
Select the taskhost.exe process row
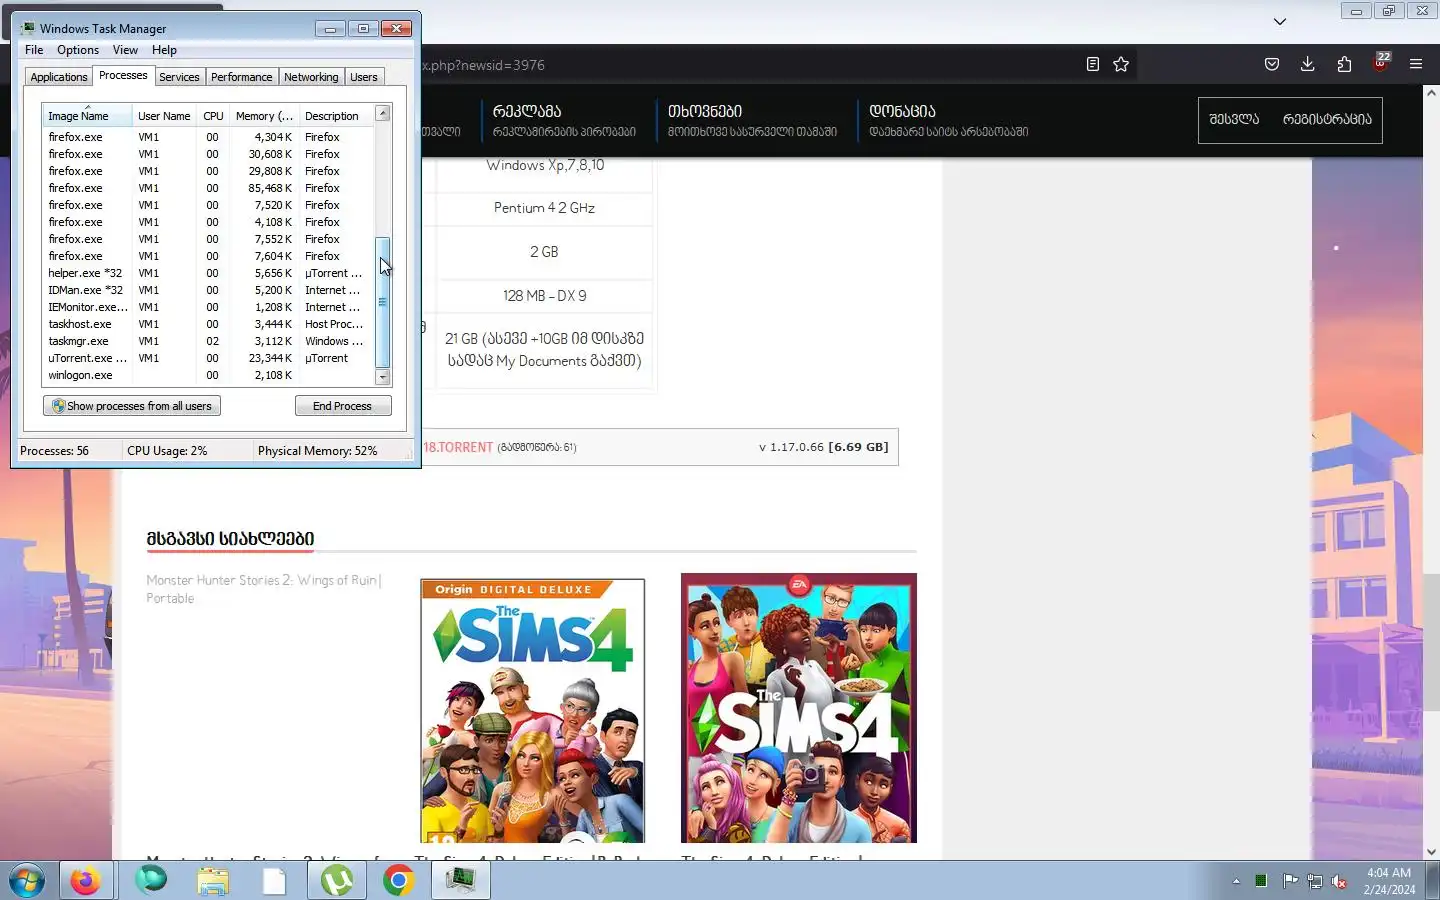208,324
